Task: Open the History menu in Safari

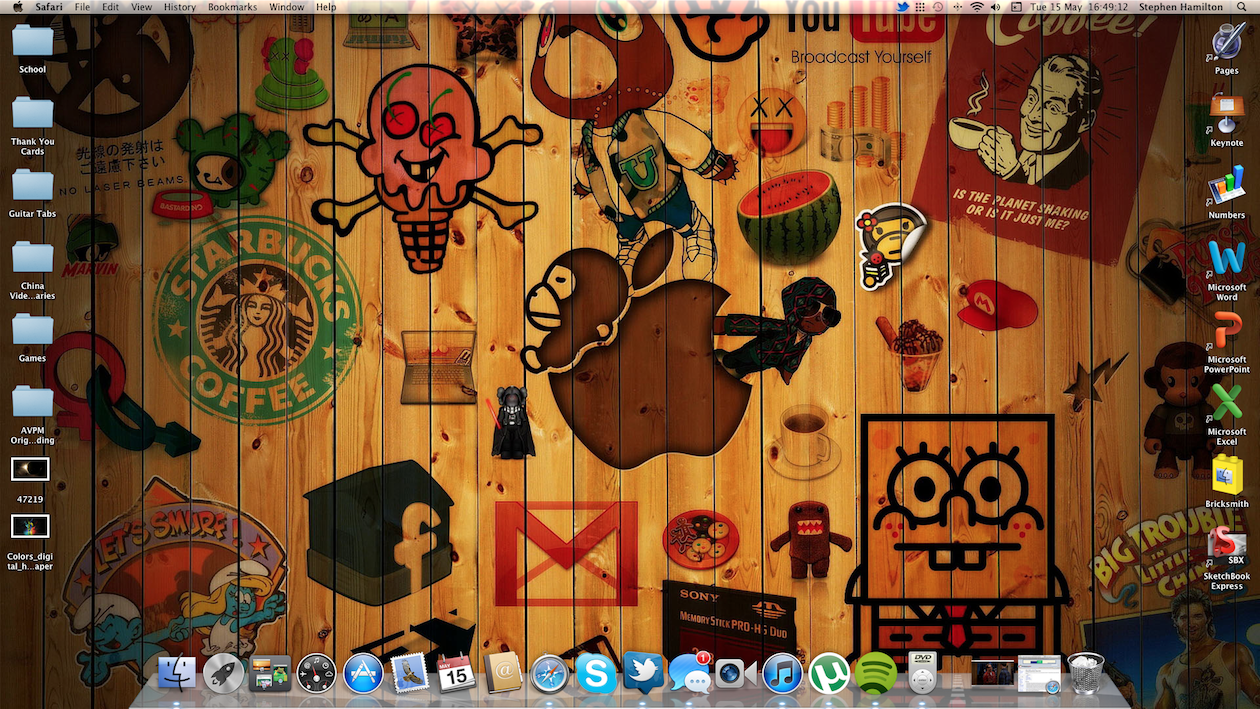Action: [x=180, y=7]
